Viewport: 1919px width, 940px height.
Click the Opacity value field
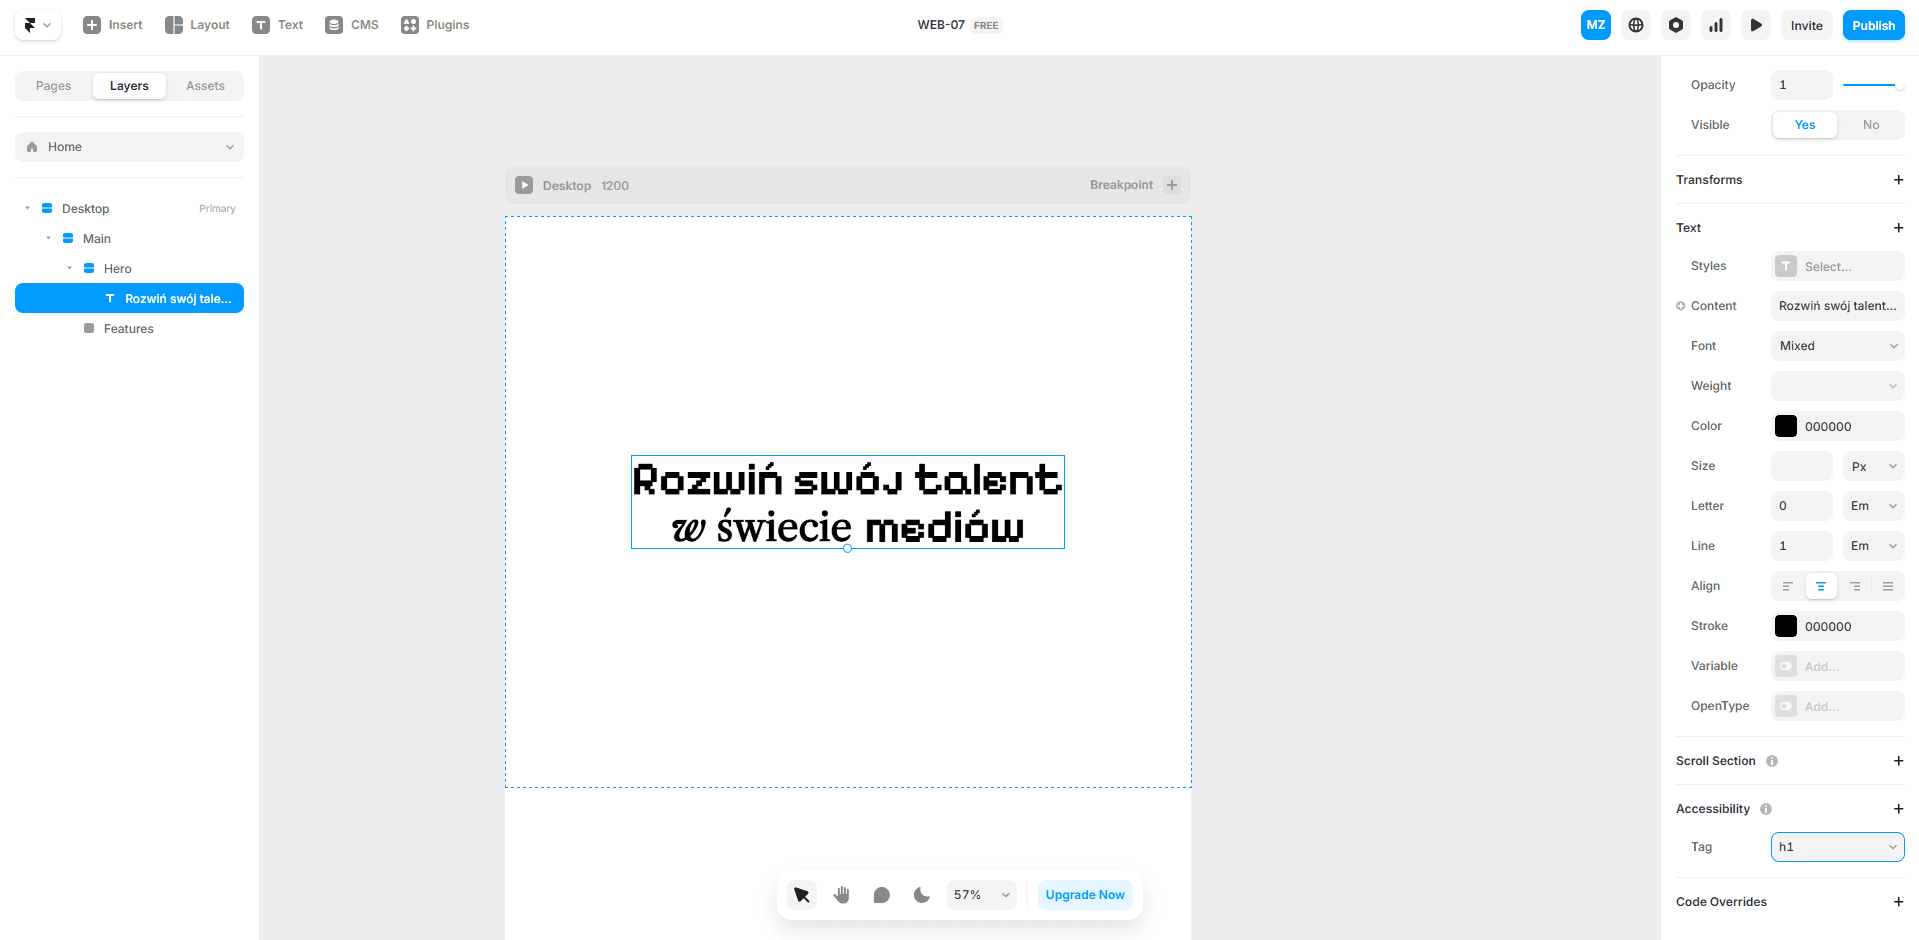pos(1801,85)
